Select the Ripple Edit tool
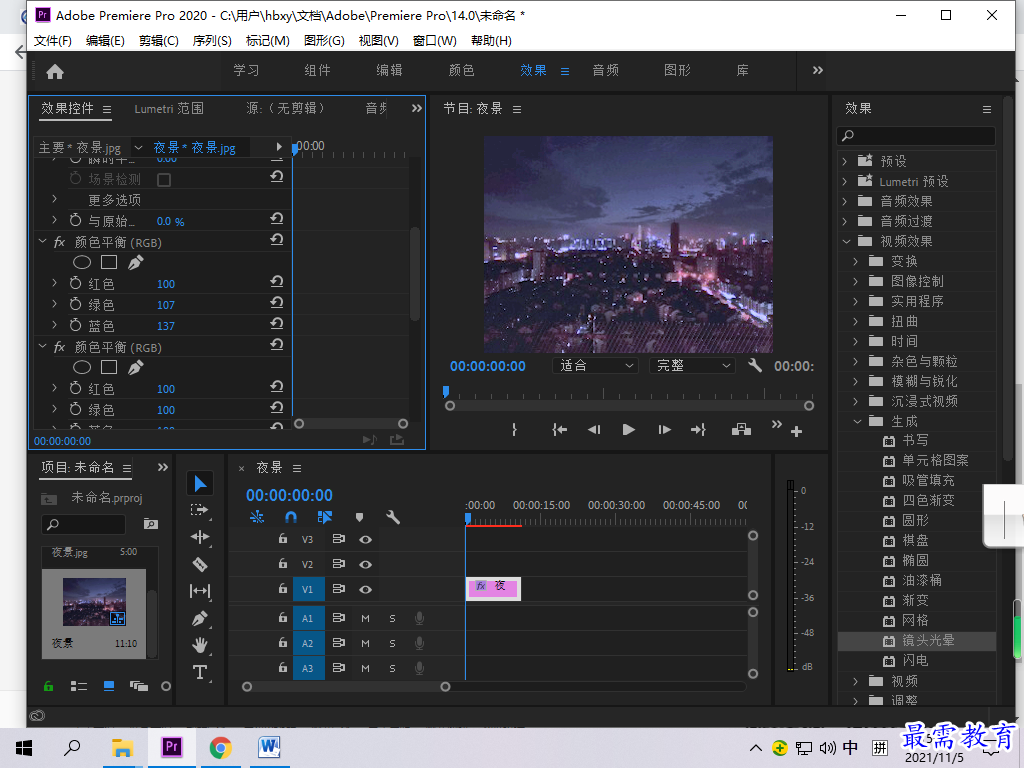 (200, 537)
